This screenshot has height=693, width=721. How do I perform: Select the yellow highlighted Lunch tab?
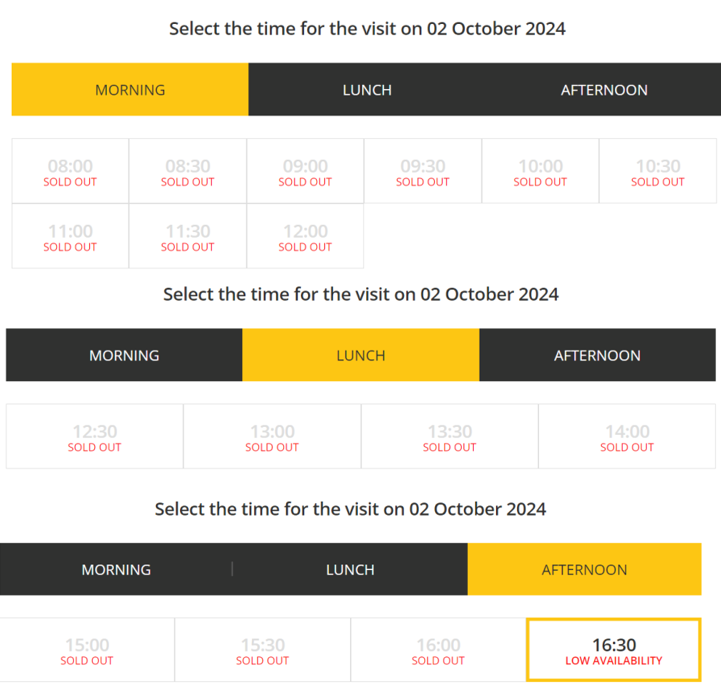[x=361, y=355]
